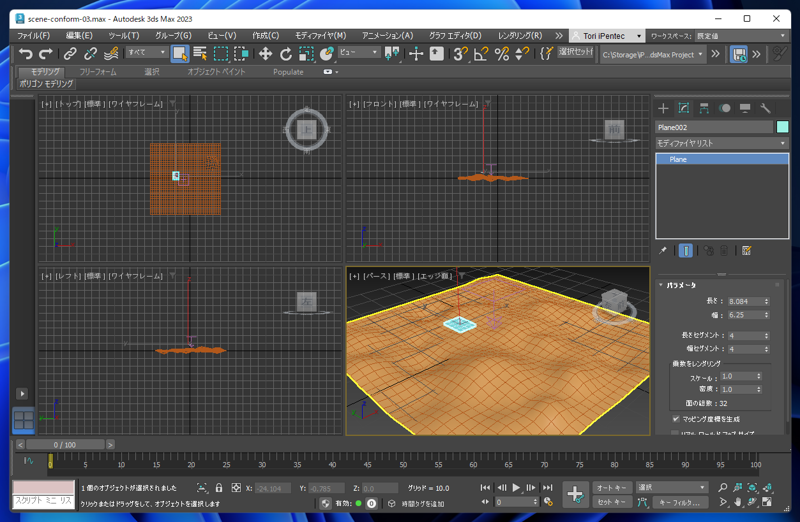Click Use Pivot Point Center icon
This screenshot has width=800, height=522.
click(x=392, y=54)
